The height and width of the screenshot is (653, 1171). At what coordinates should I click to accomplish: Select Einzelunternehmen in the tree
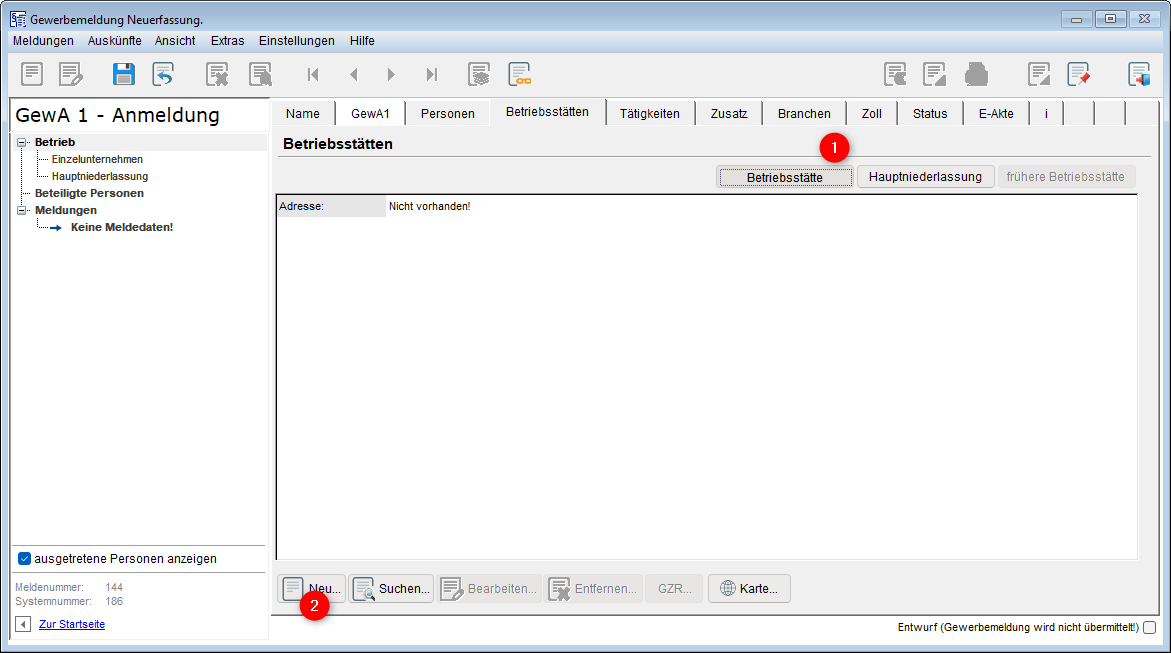pos(97,160)
